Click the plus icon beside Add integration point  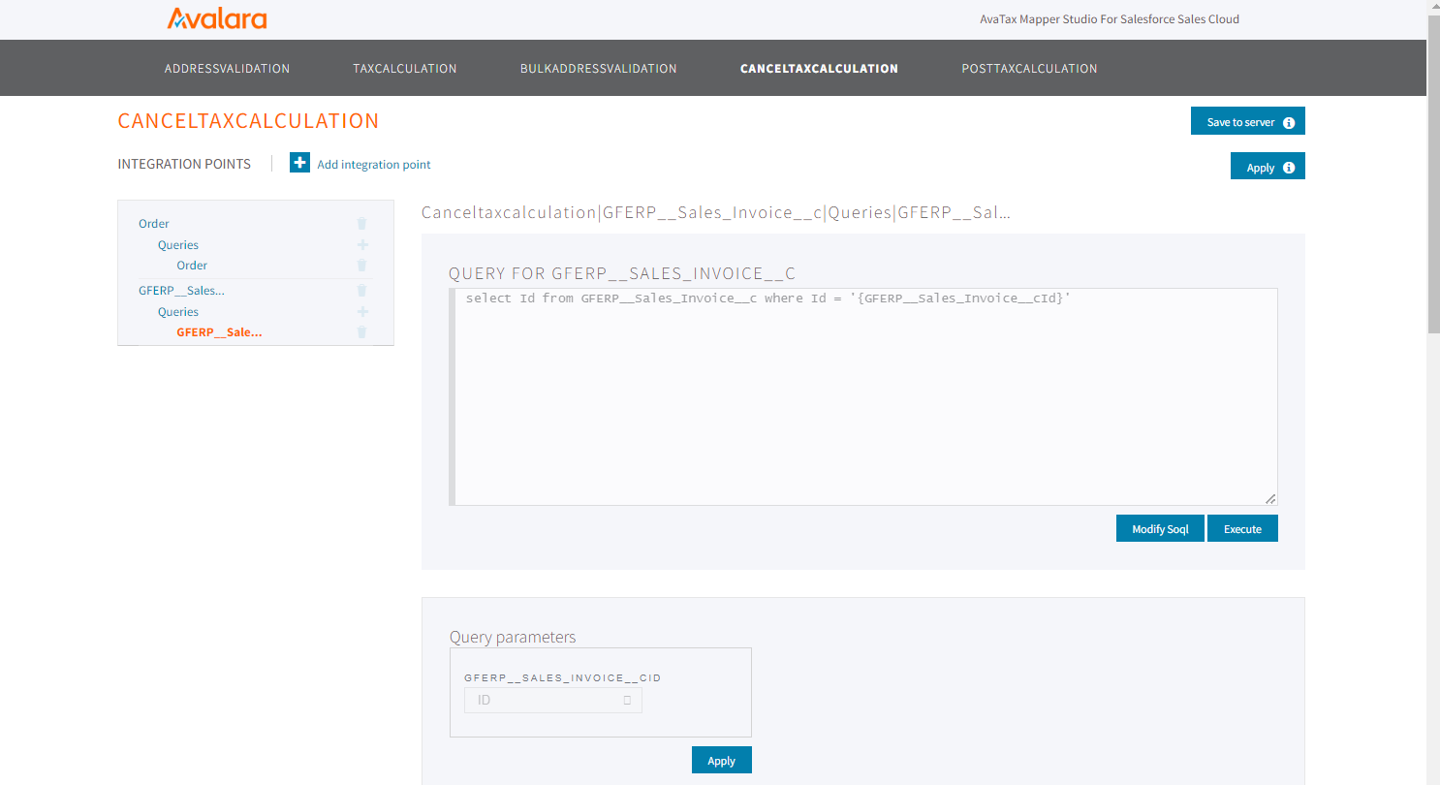pos(300,162)
